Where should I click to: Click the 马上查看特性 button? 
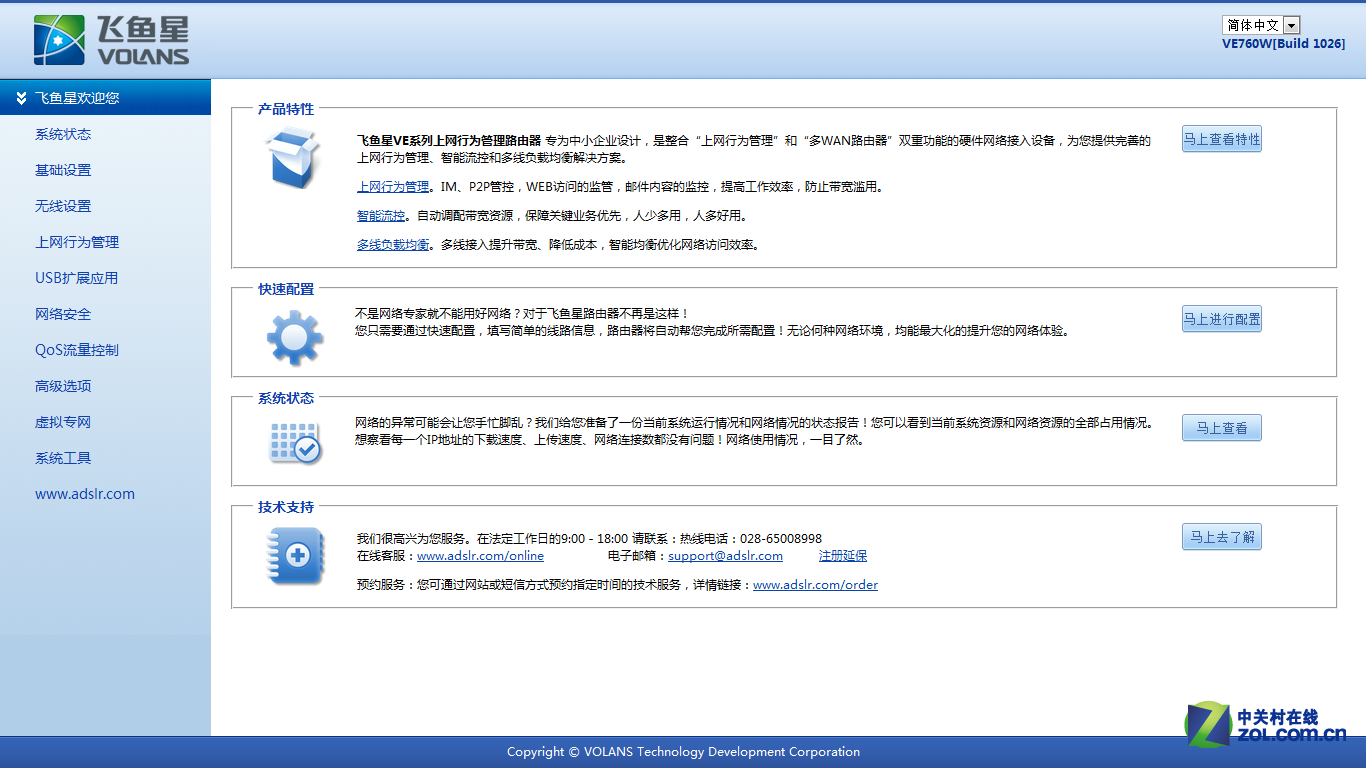point(1221,139)
